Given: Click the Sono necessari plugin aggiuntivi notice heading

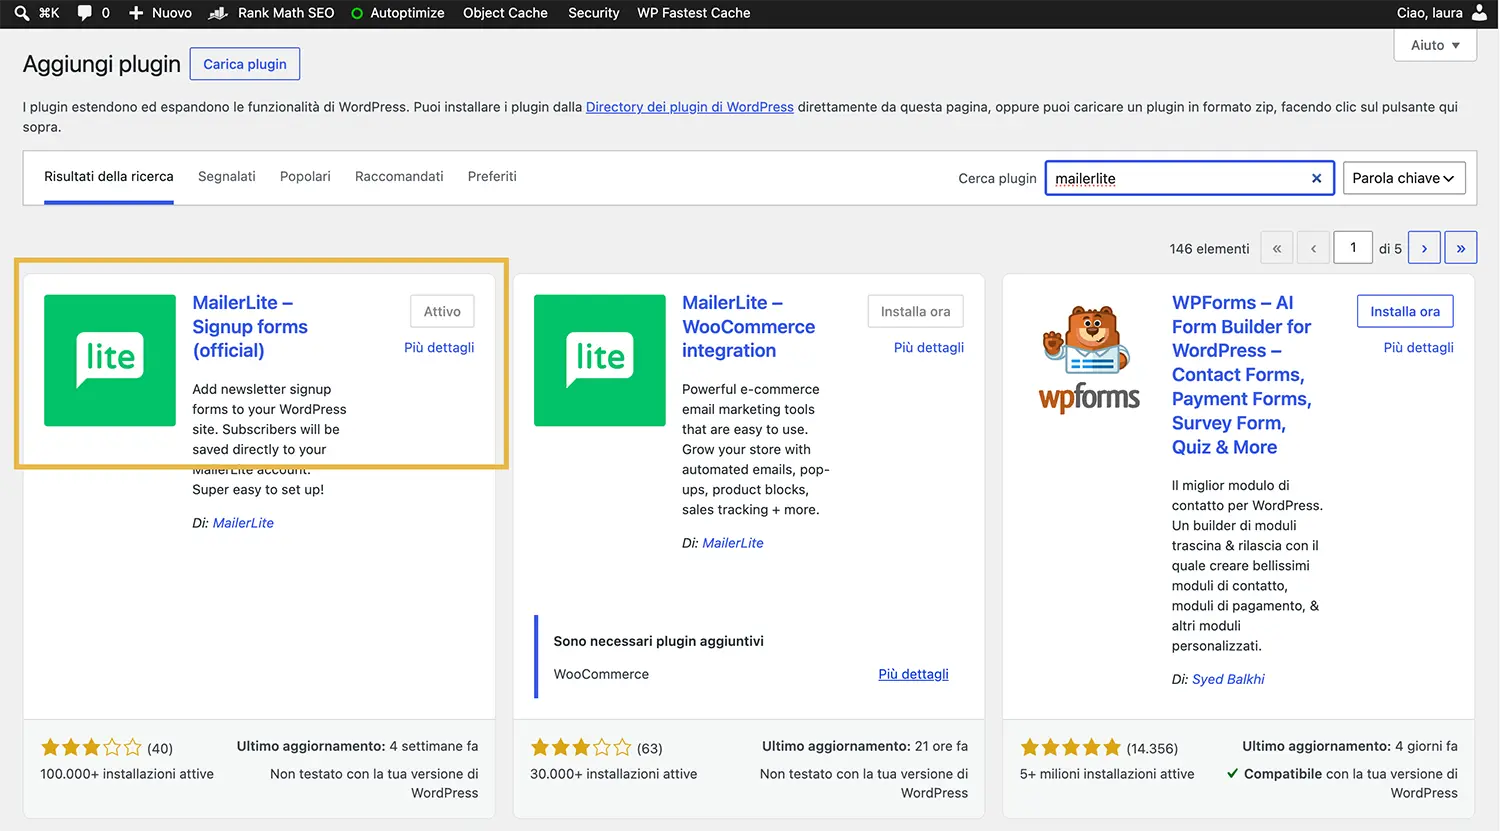Looking at the screenshot, I should click(659, 641).
